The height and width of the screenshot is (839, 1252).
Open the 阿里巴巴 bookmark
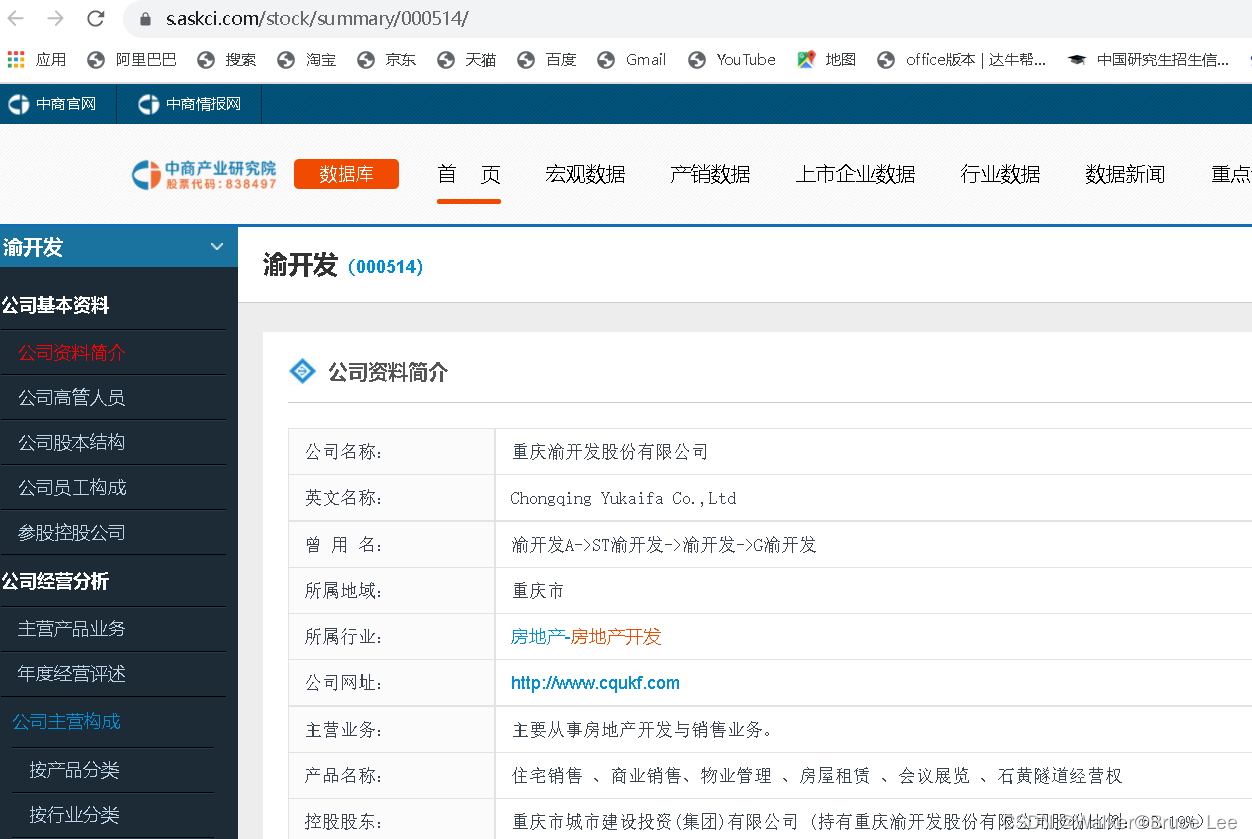132,60
